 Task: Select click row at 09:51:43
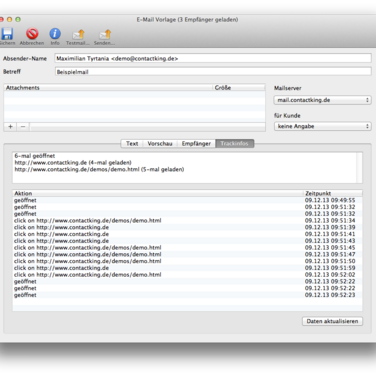(187, 241)
